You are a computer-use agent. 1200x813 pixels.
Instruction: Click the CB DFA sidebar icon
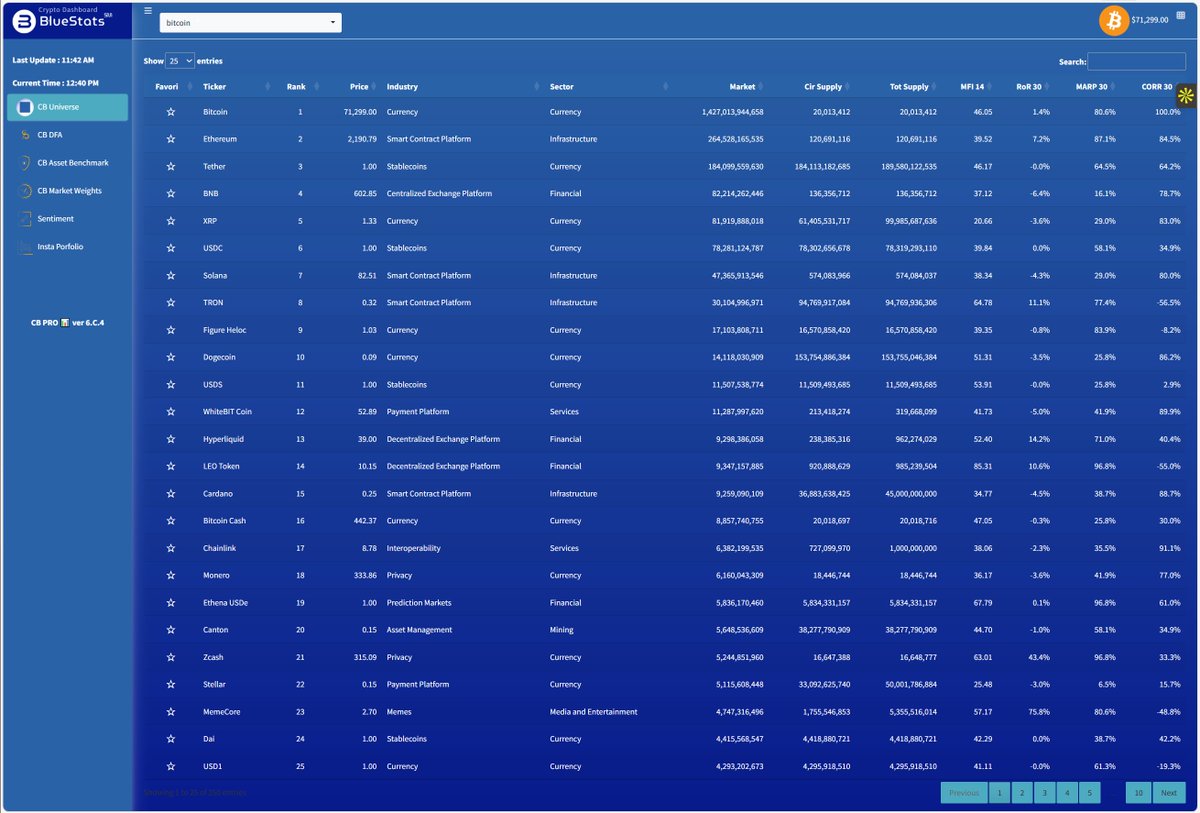(24, 134)
